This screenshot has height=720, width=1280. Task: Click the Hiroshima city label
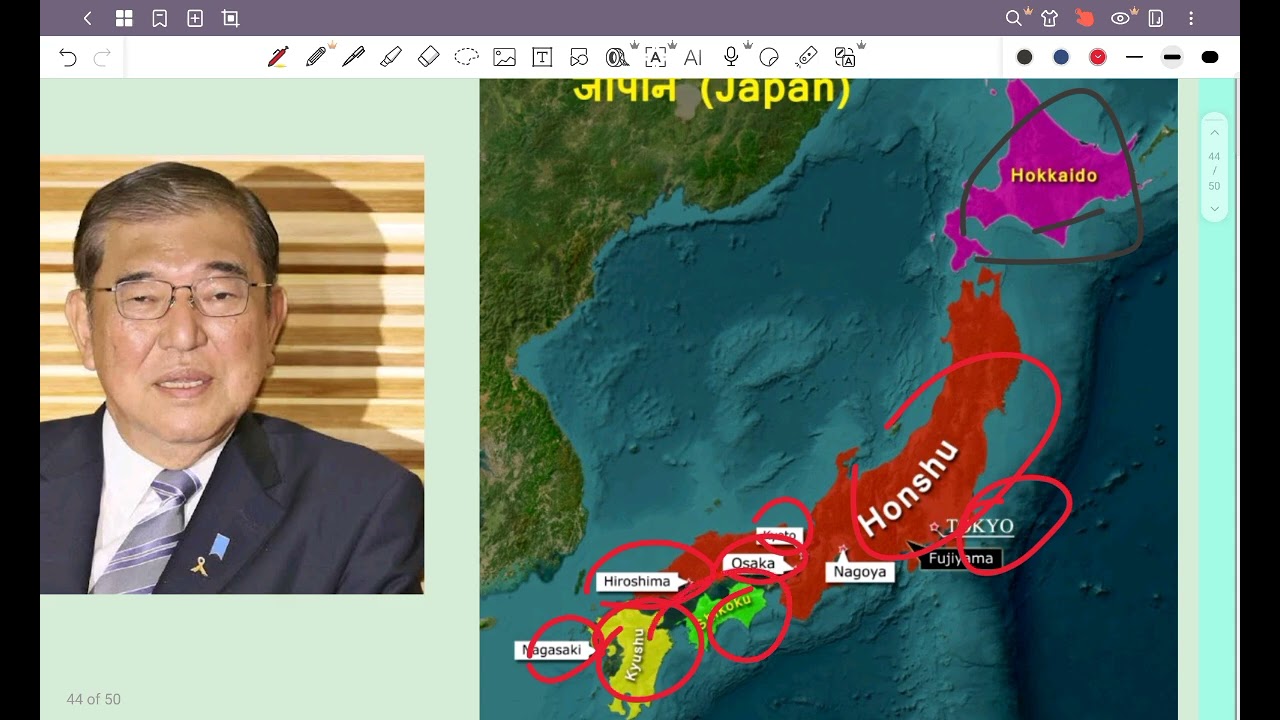(637, 581)
